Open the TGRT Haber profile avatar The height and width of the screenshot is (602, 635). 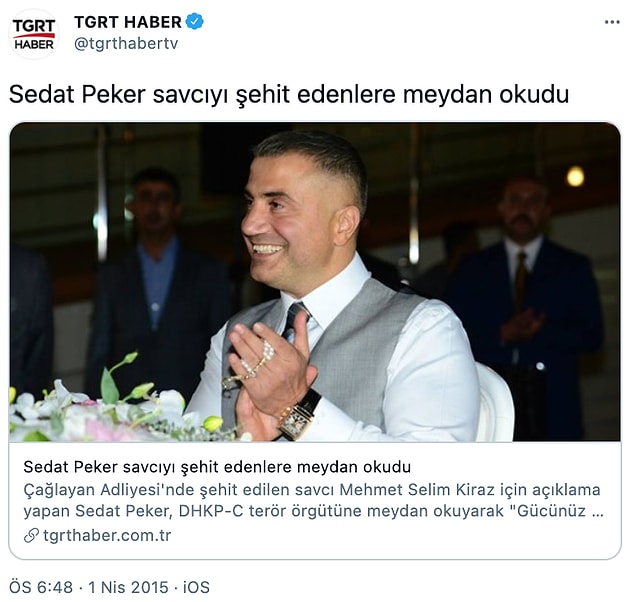[x=34, y=34]
